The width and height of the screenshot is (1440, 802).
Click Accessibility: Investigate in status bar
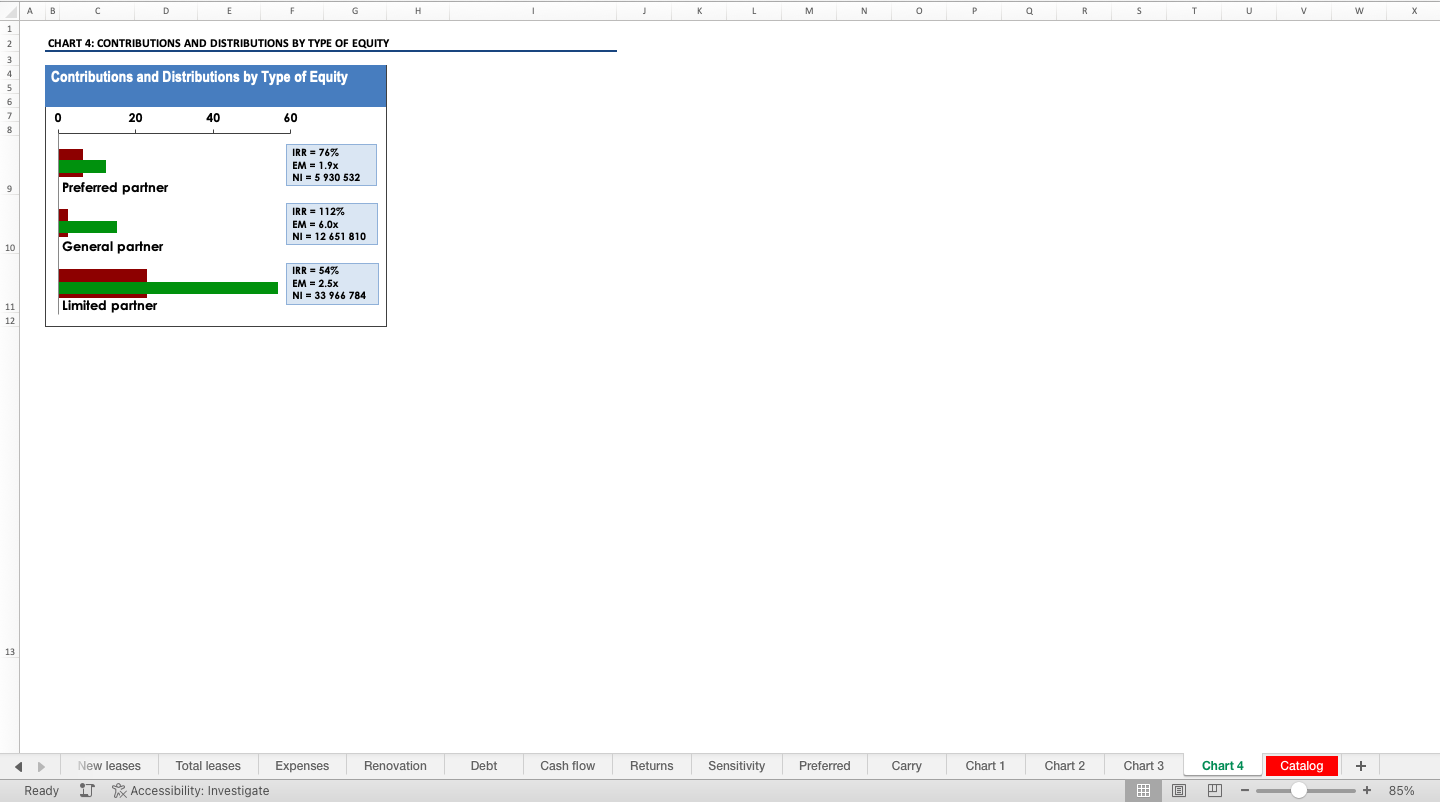click(x=190, y=790)
